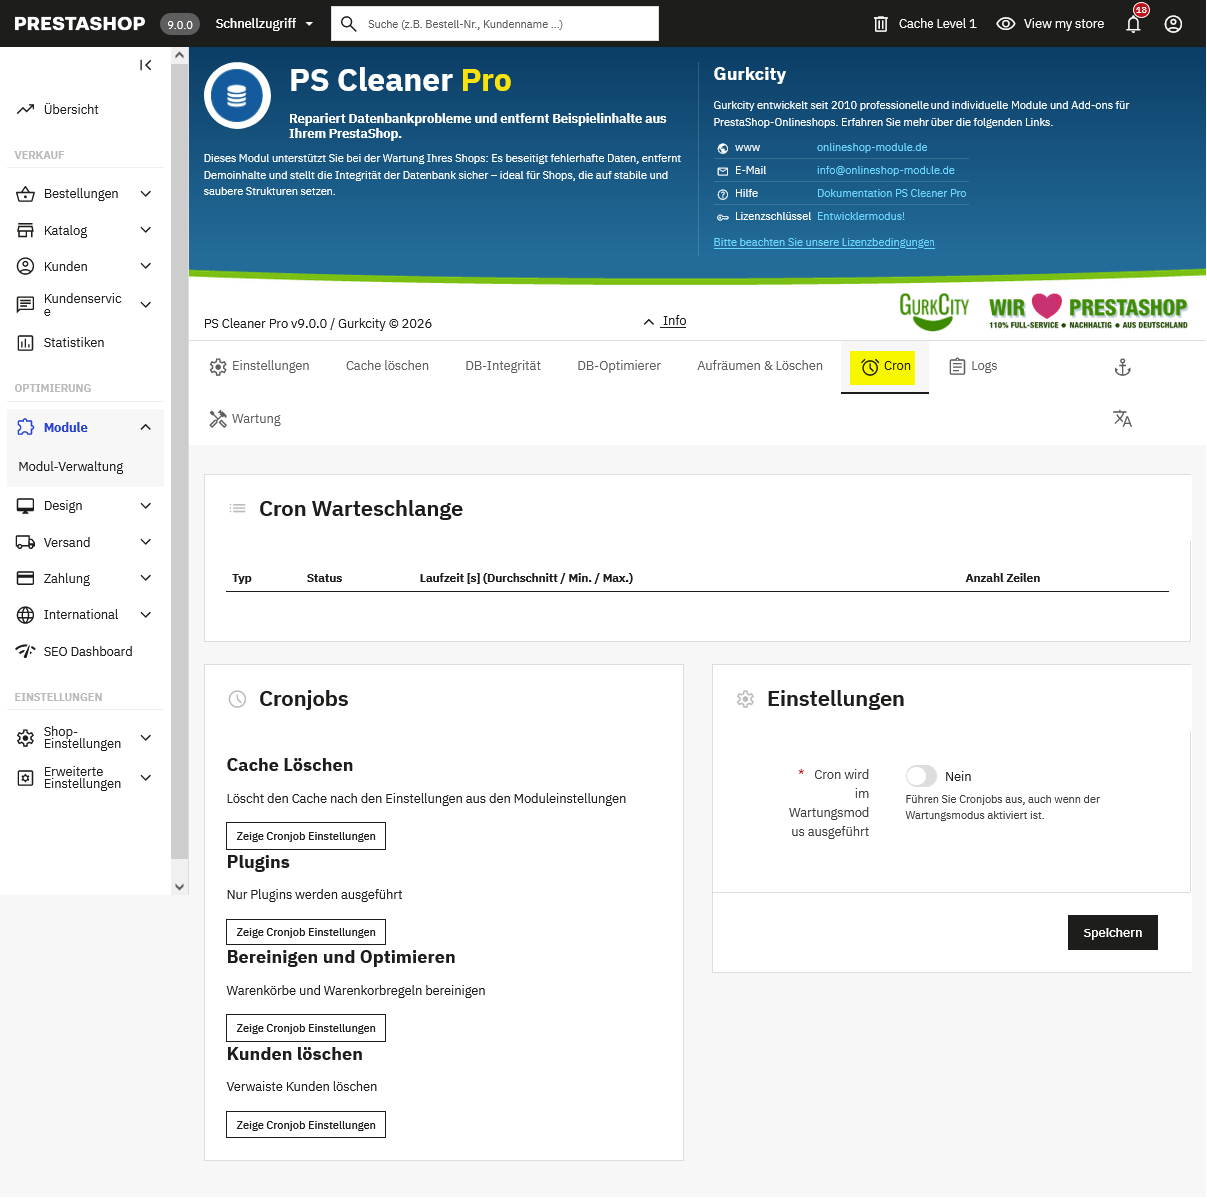1207x1198 pixels.
Task: Collapse the Info section toggle
Action: (665, 321)
